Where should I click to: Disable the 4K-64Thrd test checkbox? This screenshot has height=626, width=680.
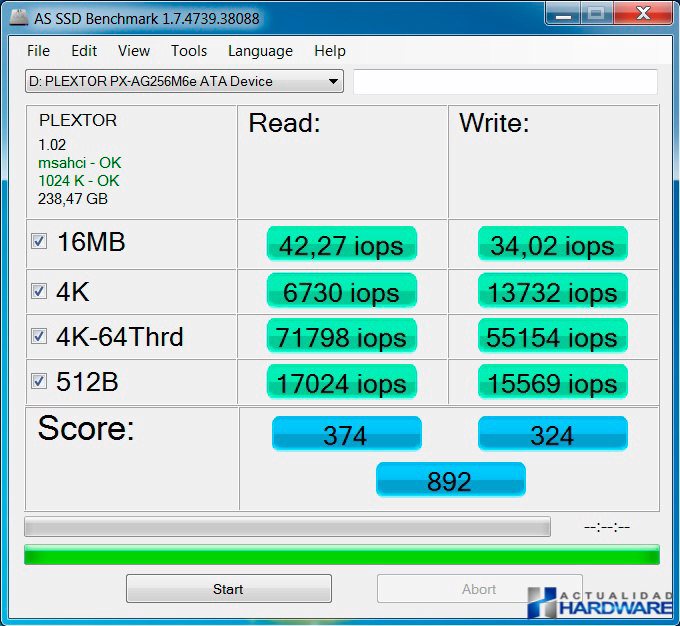point(39,336)
